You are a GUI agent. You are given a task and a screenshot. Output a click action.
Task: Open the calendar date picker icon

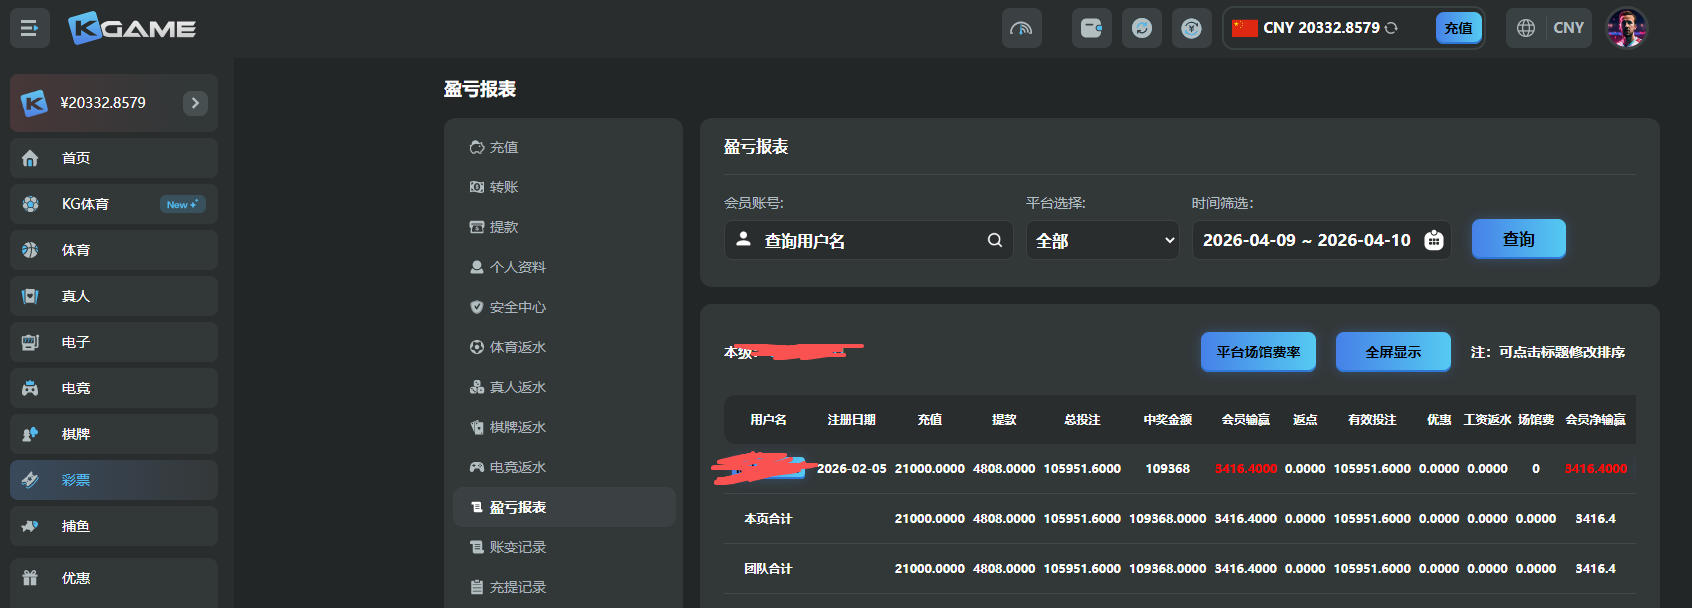(1434, 240)
